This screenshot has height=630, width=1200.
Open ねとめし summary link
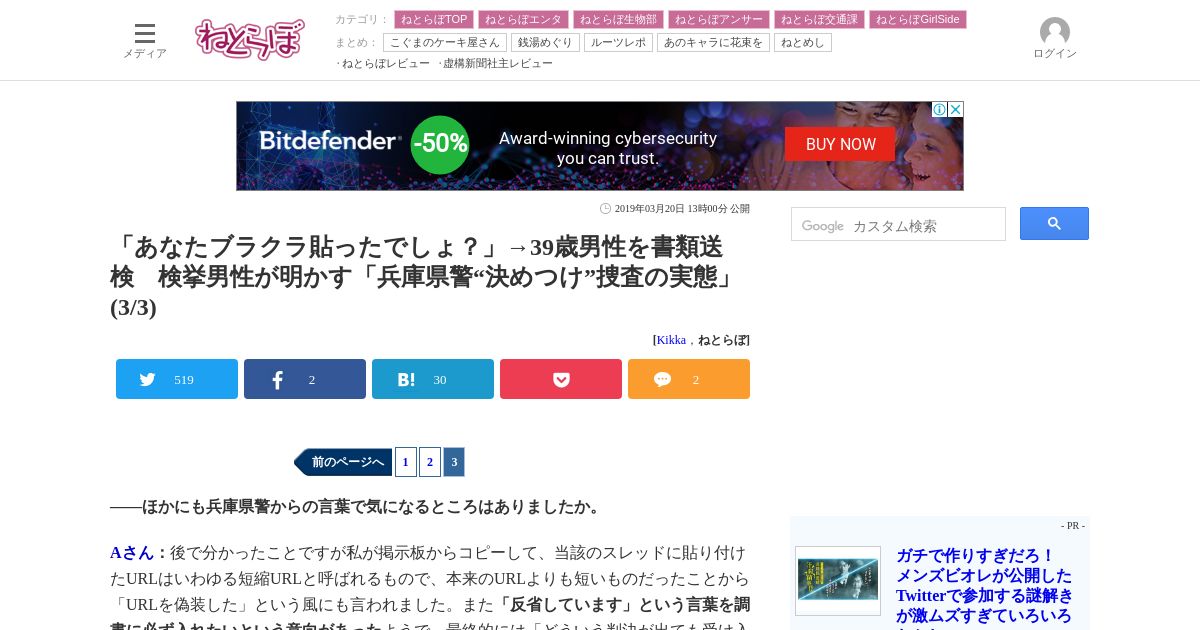coord(803,42)
